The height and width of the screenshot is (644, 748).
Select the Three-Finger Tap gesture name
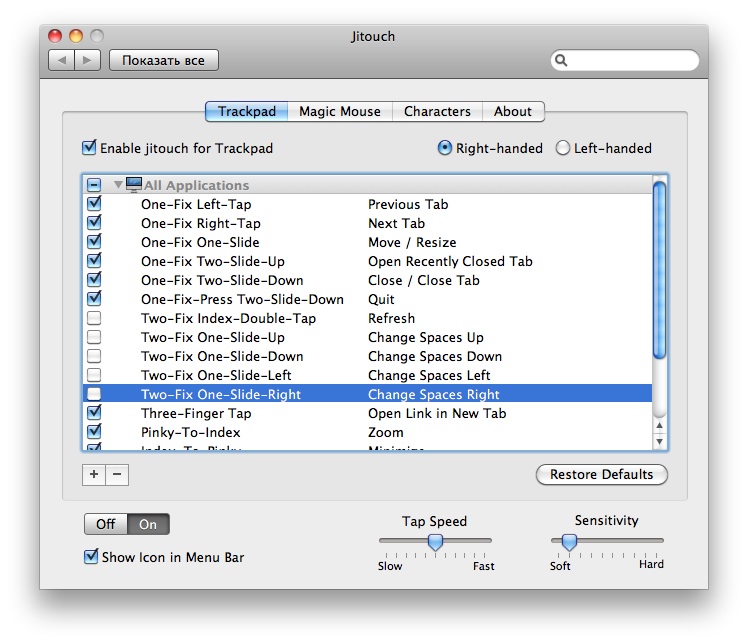(x=196, y=414)
